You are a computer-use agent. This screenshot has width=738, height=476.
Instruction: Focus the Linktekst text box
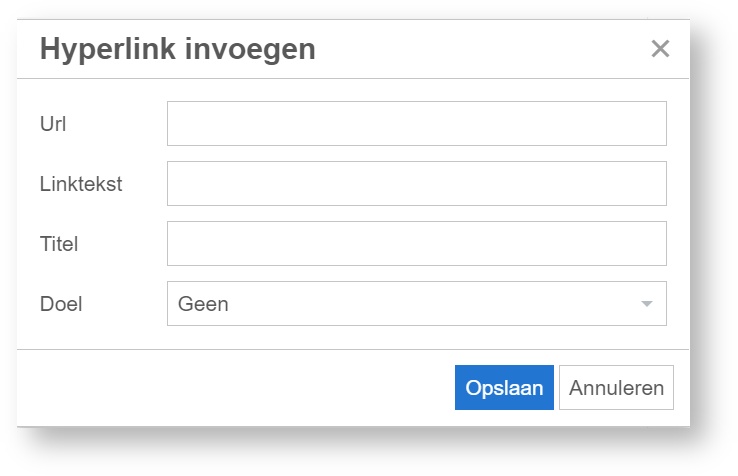[x=416, y=183]
